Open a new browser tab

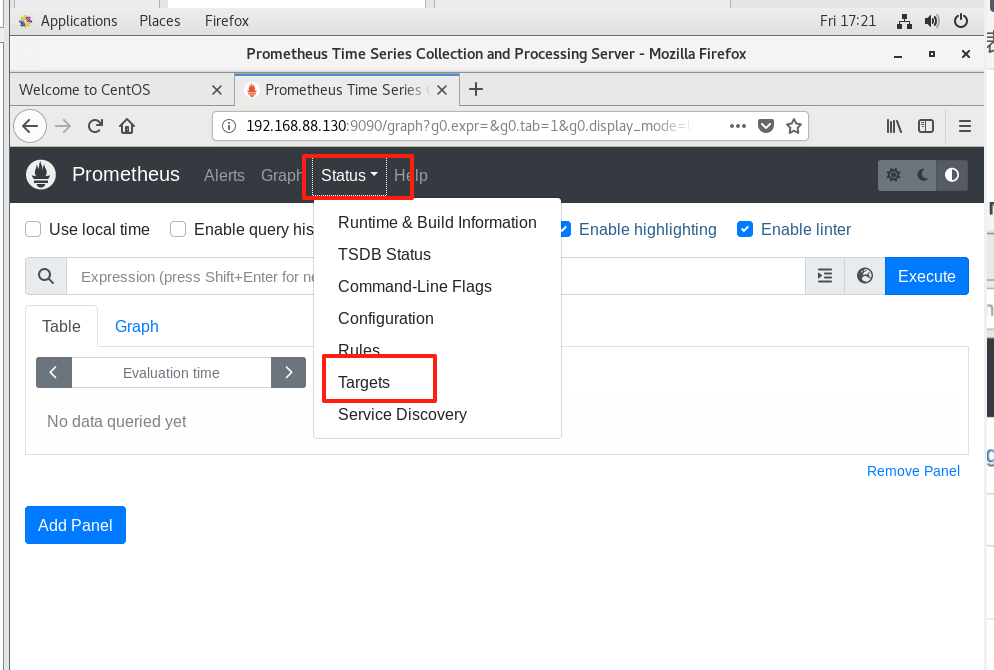point(475,89)
